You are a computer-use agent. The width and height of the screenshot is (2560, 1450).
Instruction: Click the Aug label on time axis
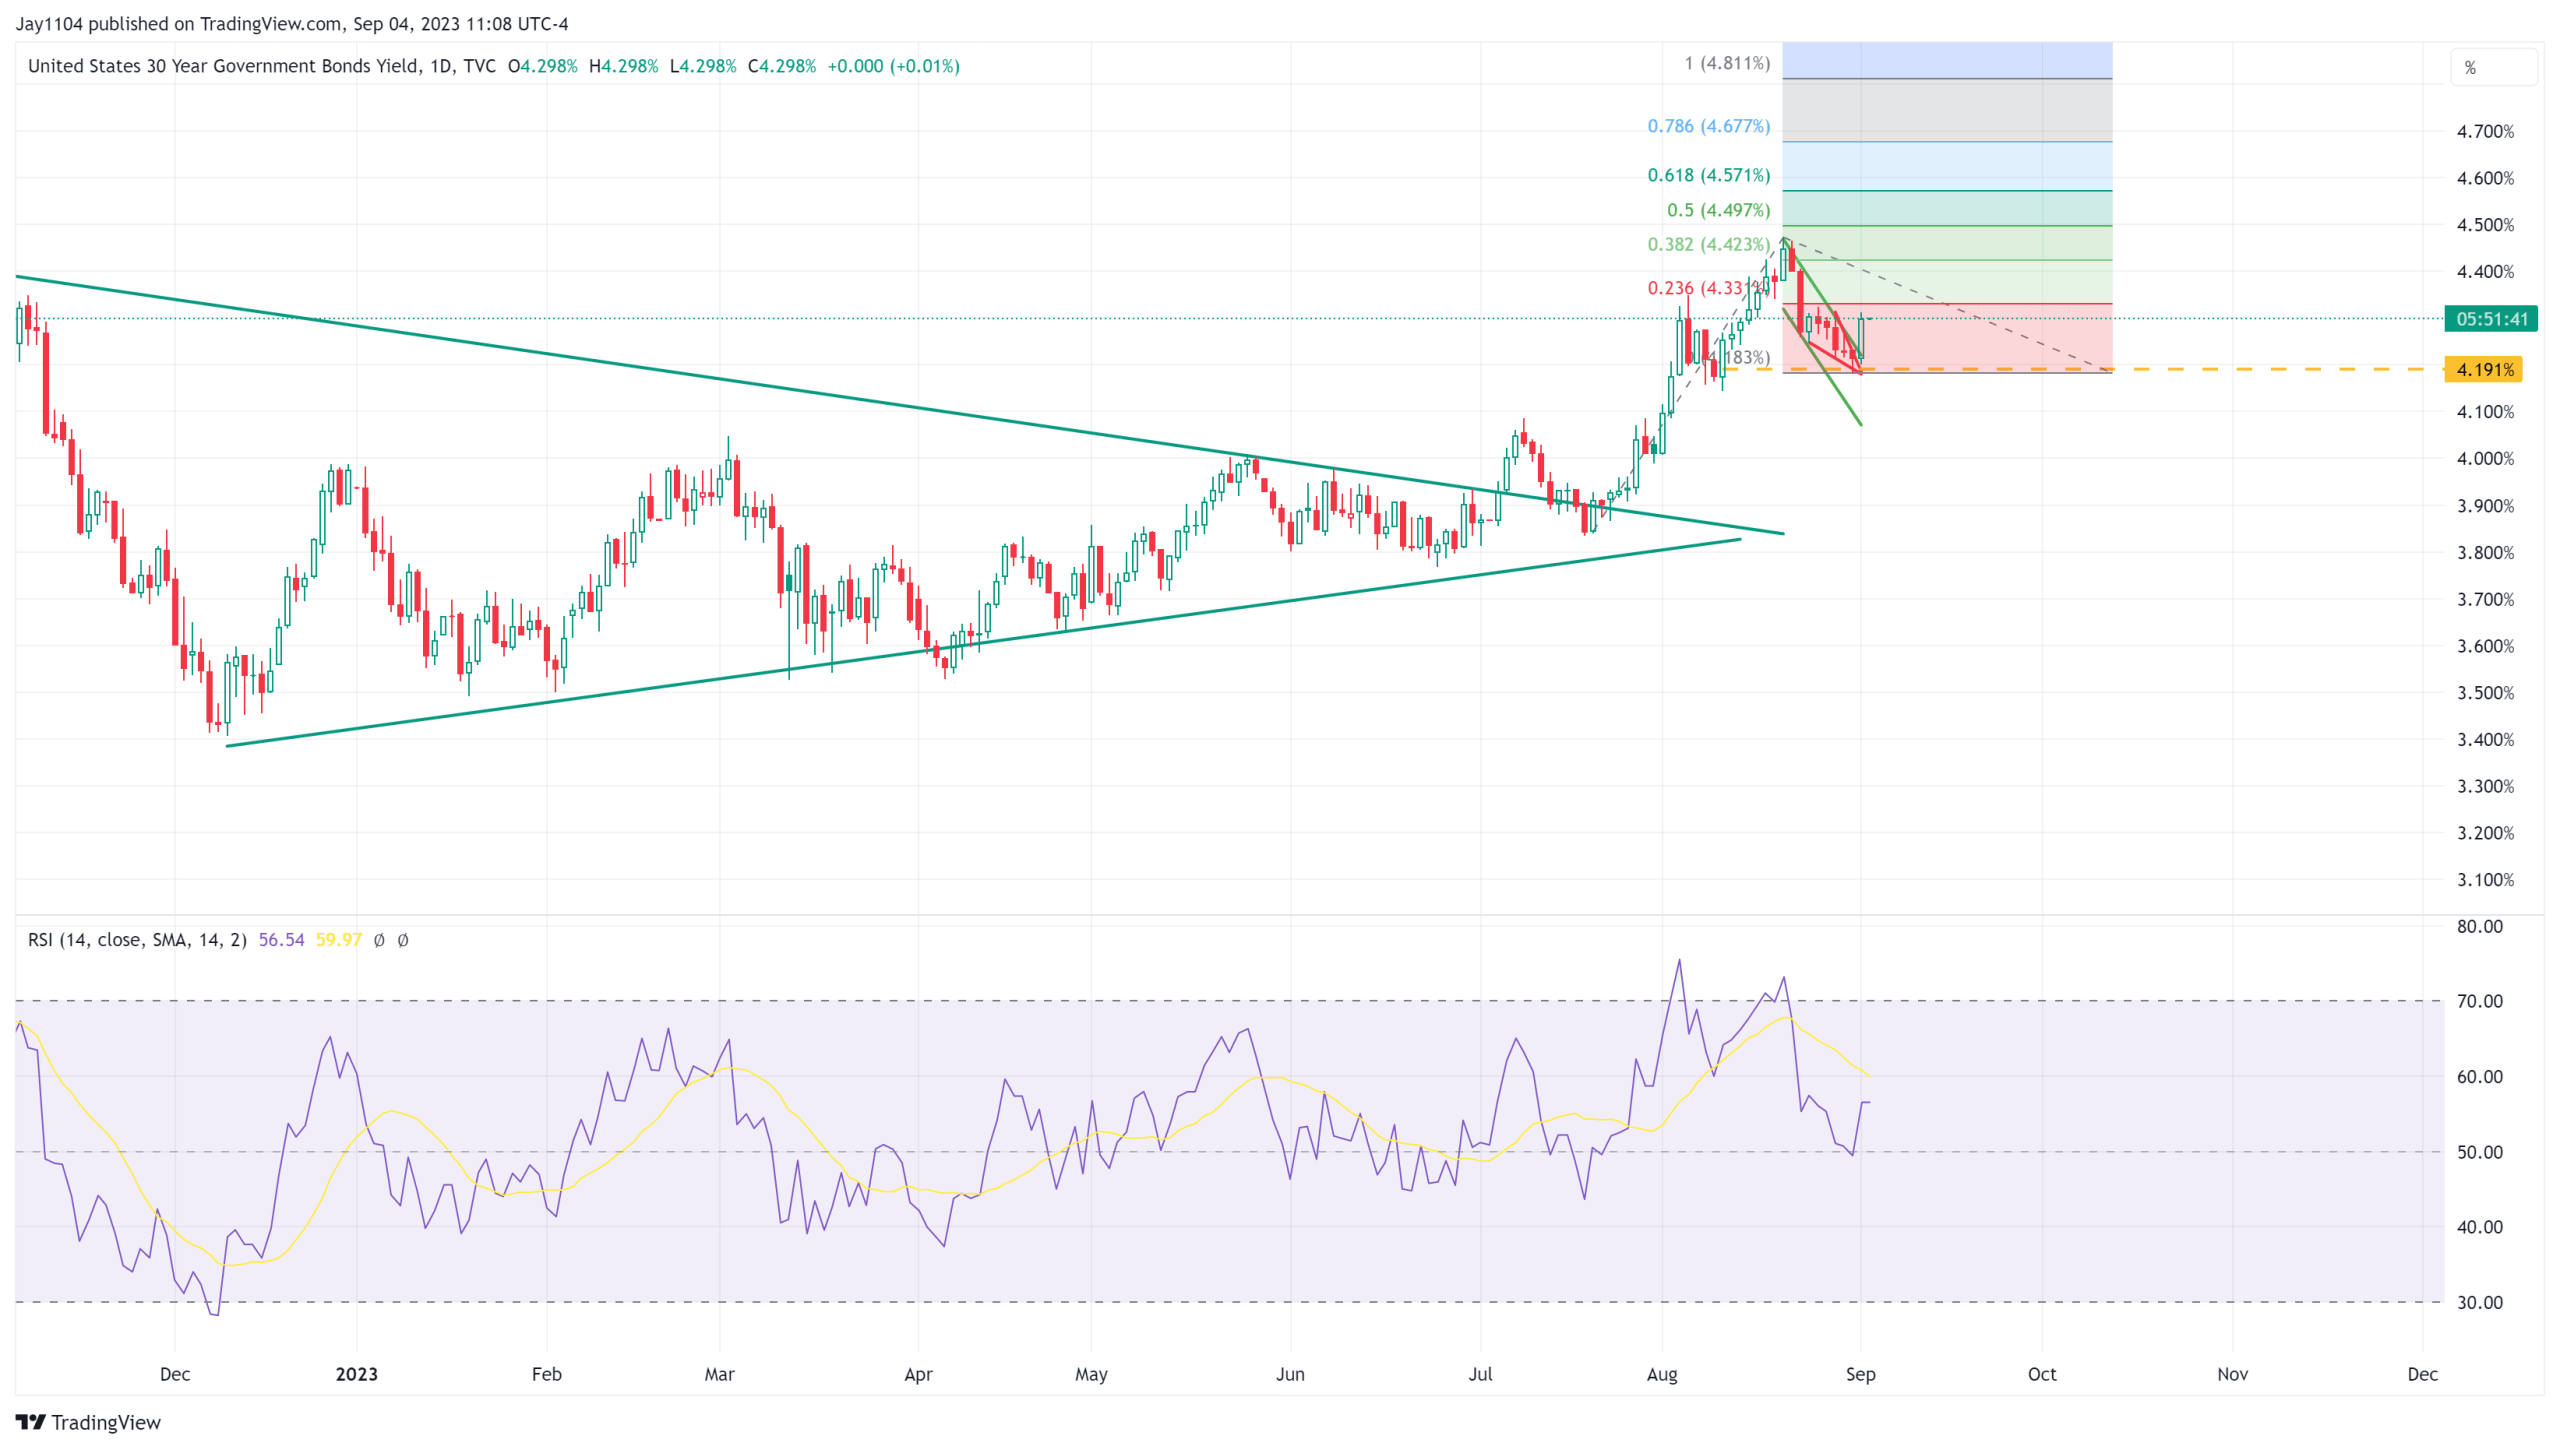(x=1662, y=1374)
